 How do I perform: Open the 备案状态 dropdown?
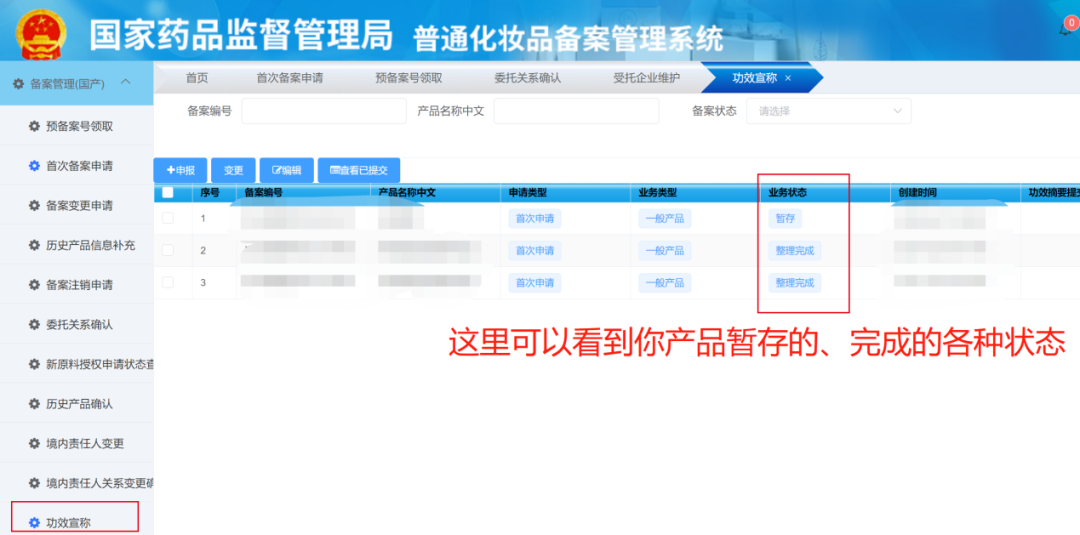(829, 111)
